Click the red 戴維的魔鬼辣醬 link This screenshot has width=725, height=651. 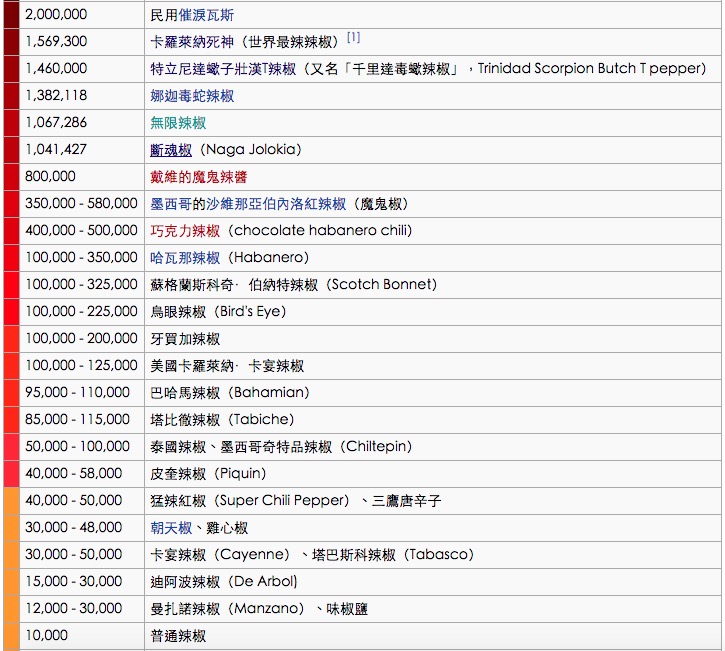pyautogui.click(x=199, y=177)
